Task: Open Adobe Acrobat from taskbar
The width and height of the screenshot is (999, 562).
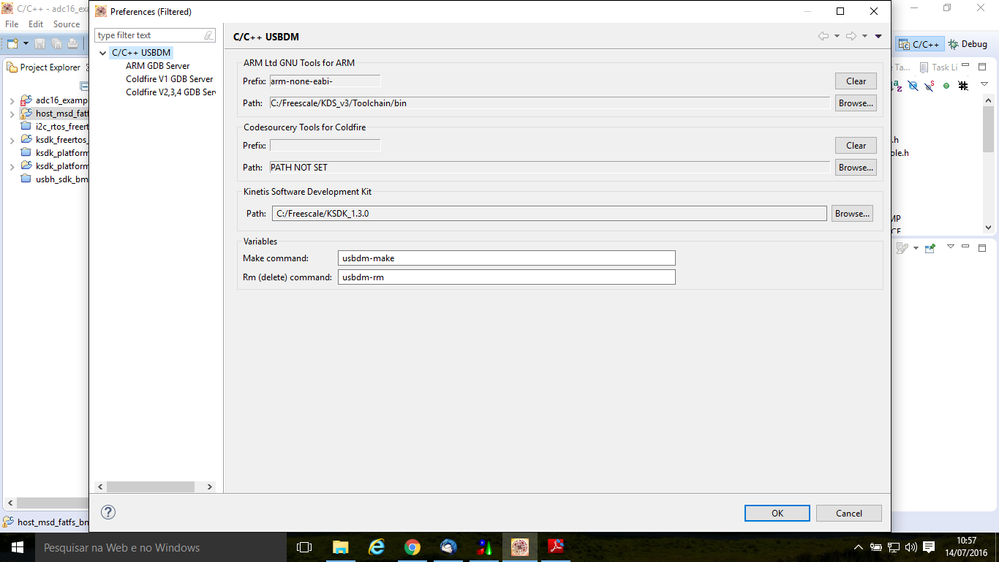Action: point(556,547)
